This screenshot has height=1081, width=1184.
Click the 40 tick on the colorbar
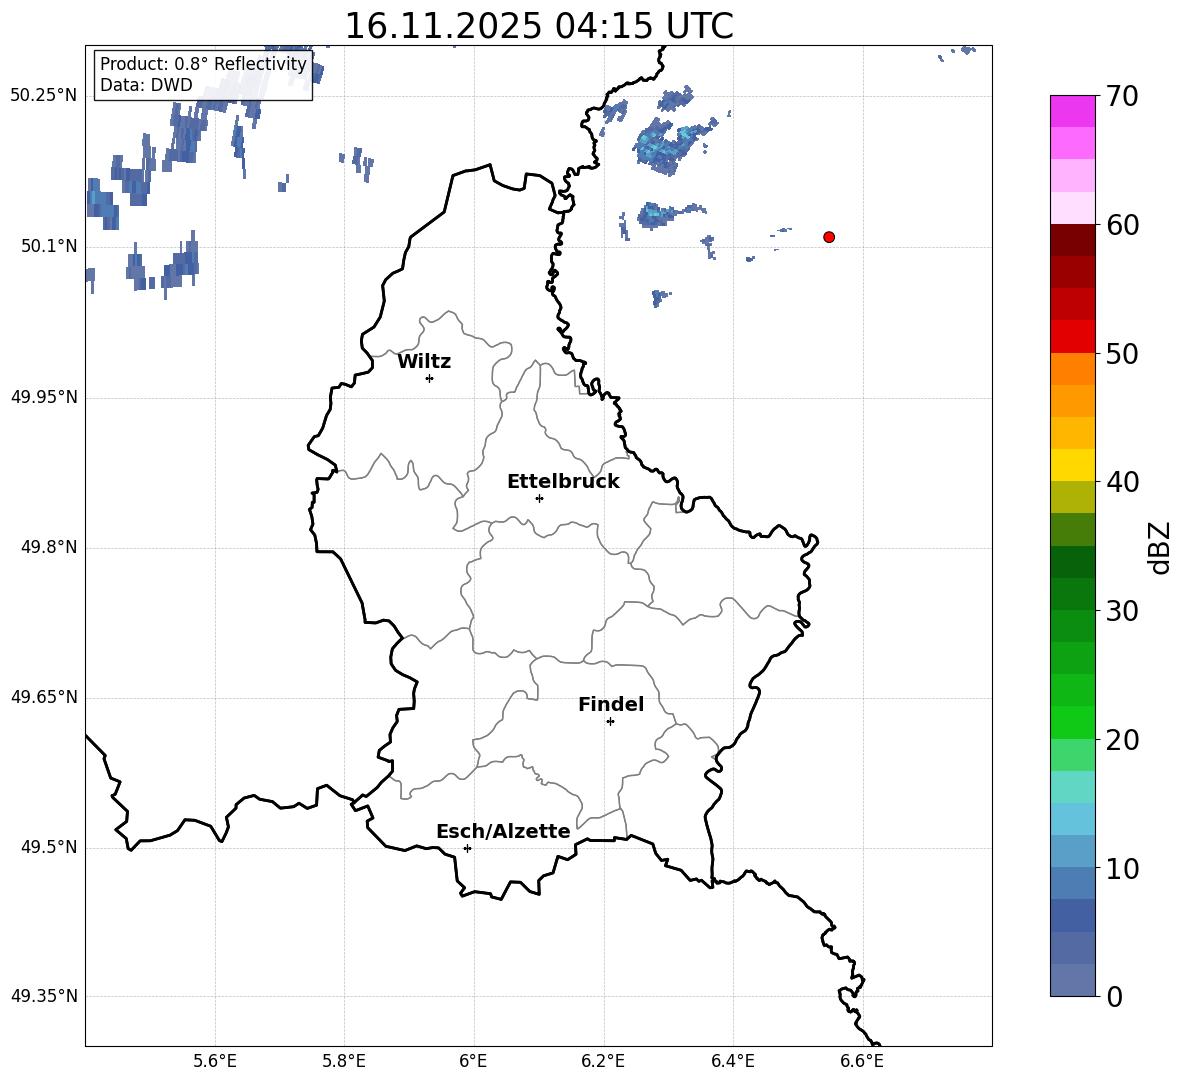pos(1122,482)
